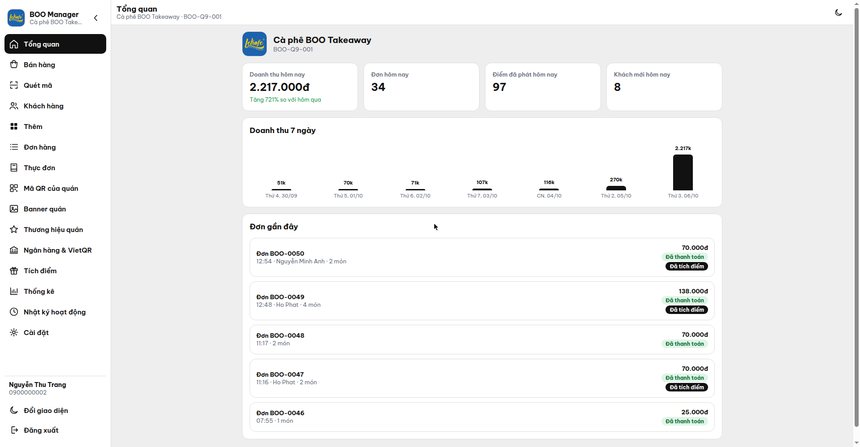Click the 270k revenue bar

(x=616, y=188)
